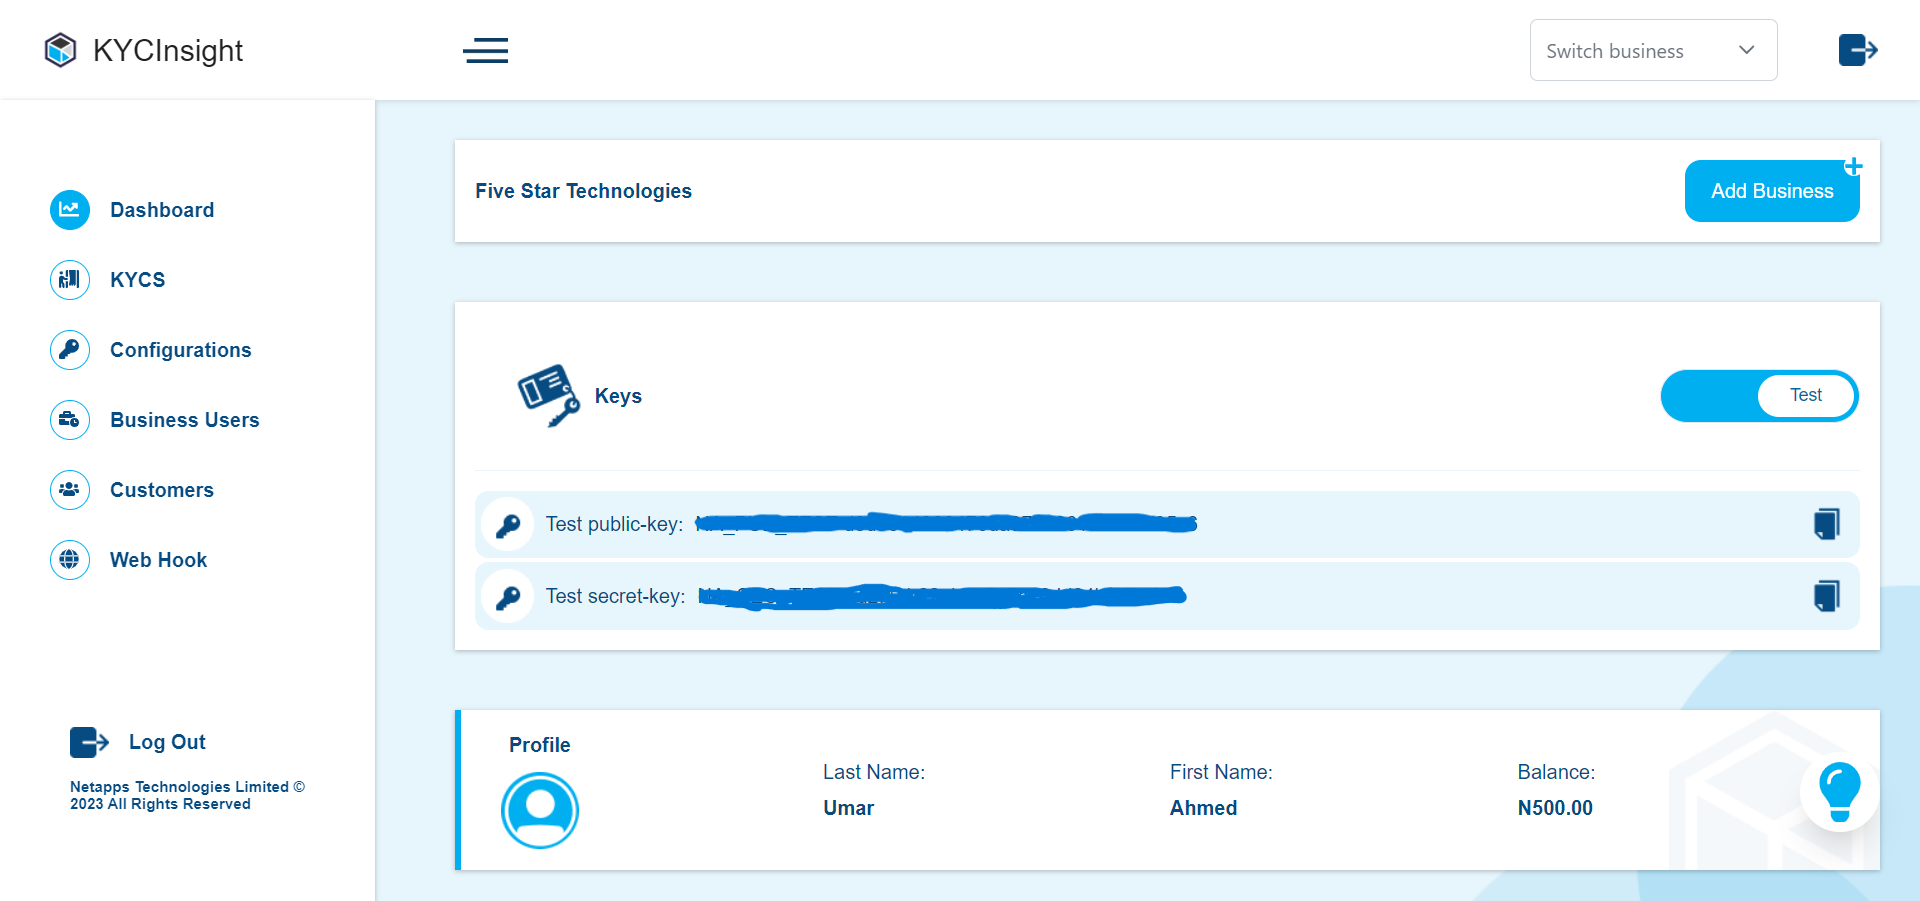Open the Dashboard menu item
This screenshot has height=901, width=1920.
pos(162,210)
